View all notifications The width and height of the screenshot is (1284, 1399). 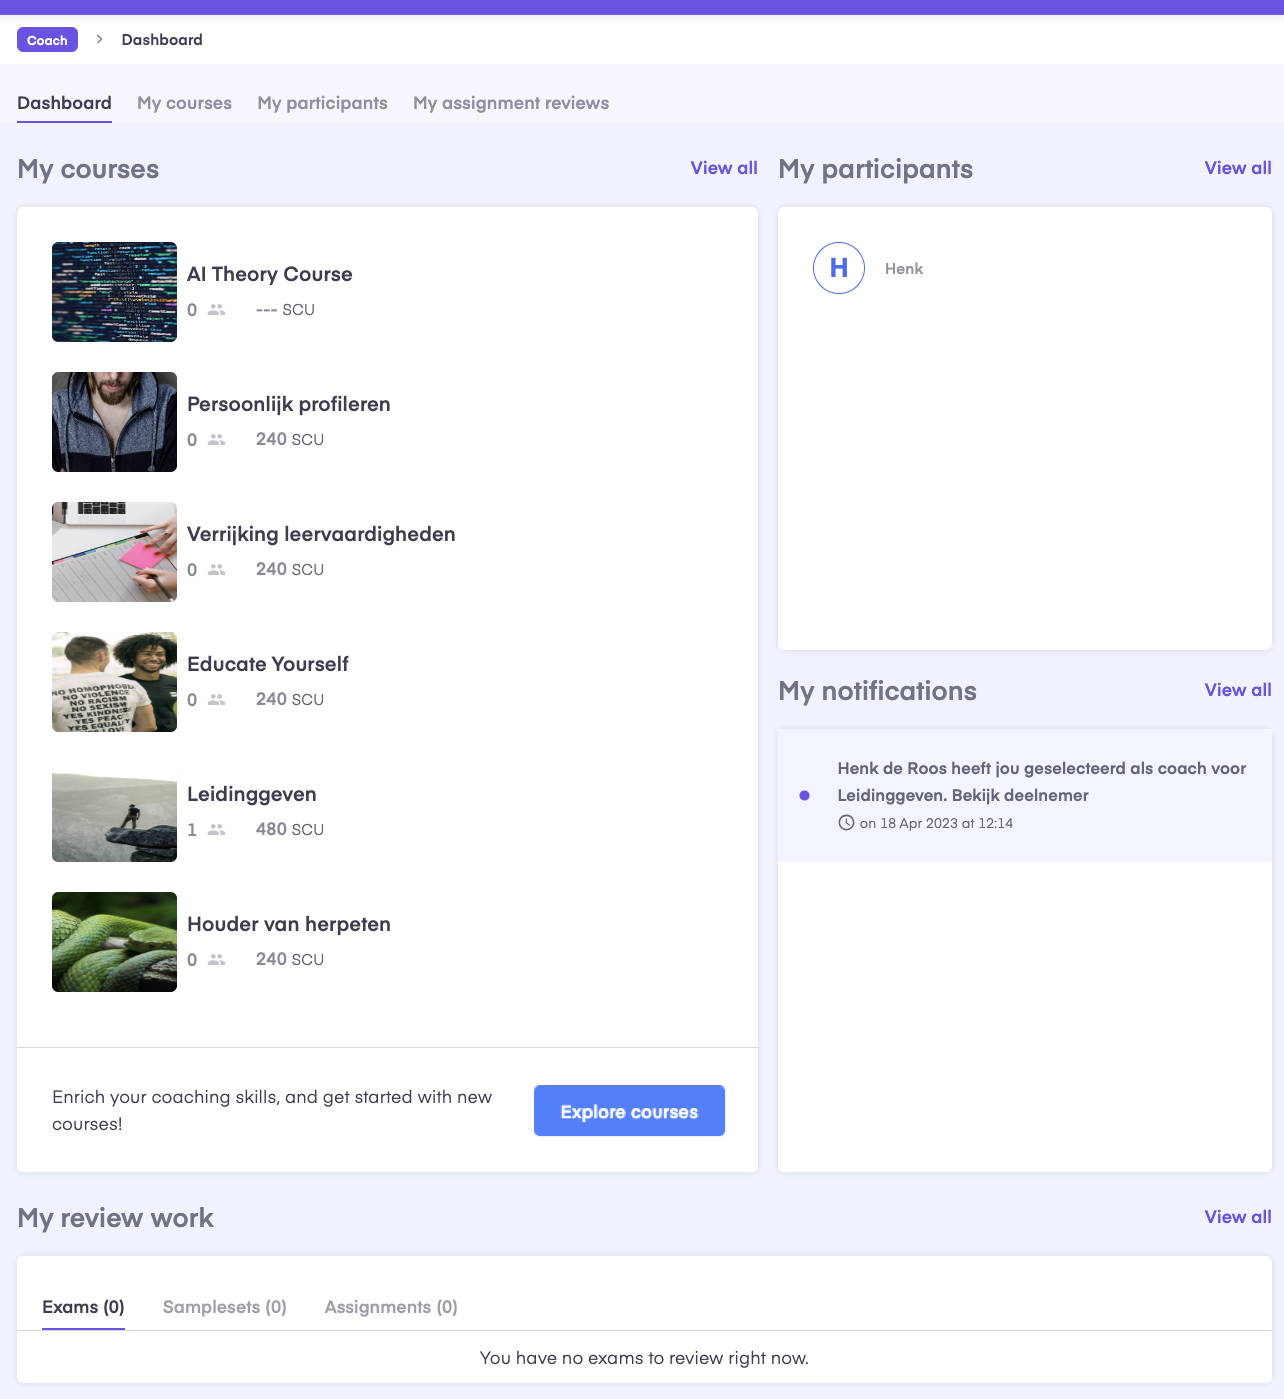[x=1237, y=690]
